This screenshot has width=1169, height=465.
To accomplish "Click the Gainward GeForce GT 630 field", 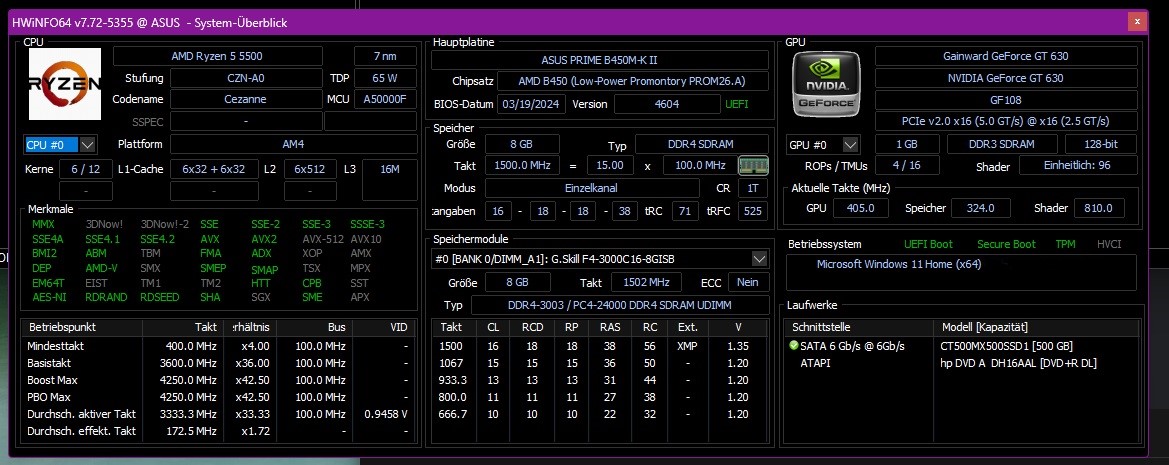I will pos(1006,56).
